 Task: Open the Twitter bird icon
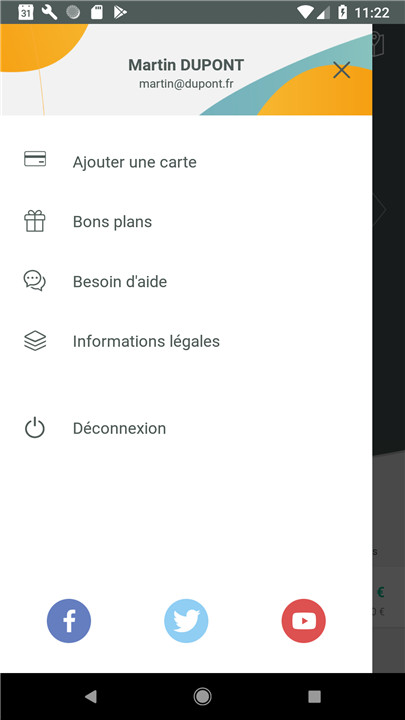click(186, 621)
